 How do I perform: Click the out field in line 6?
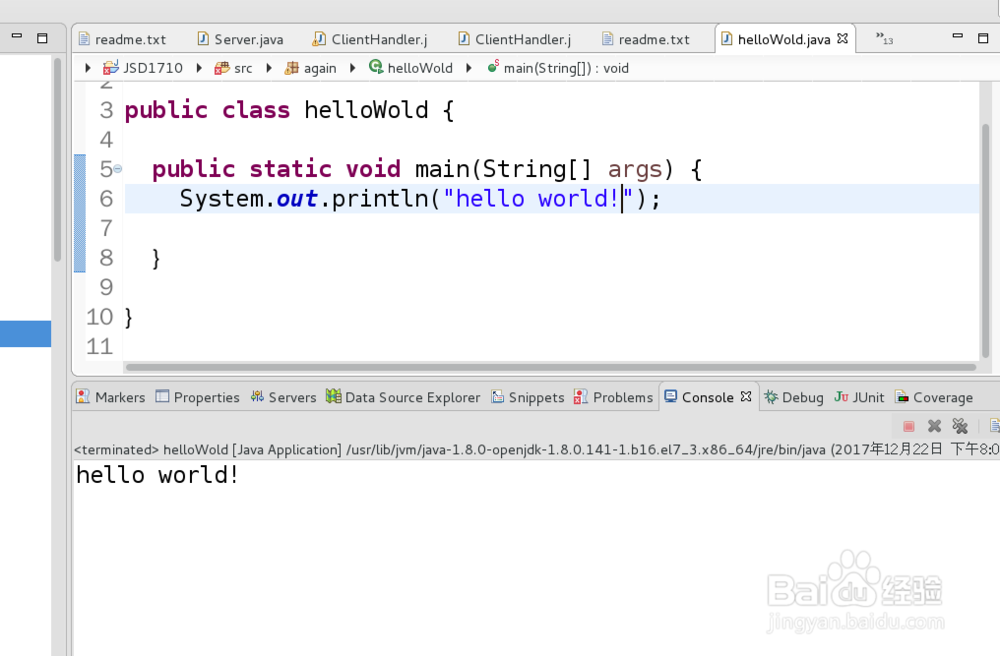pyautogui.click(x=297, y=198)
